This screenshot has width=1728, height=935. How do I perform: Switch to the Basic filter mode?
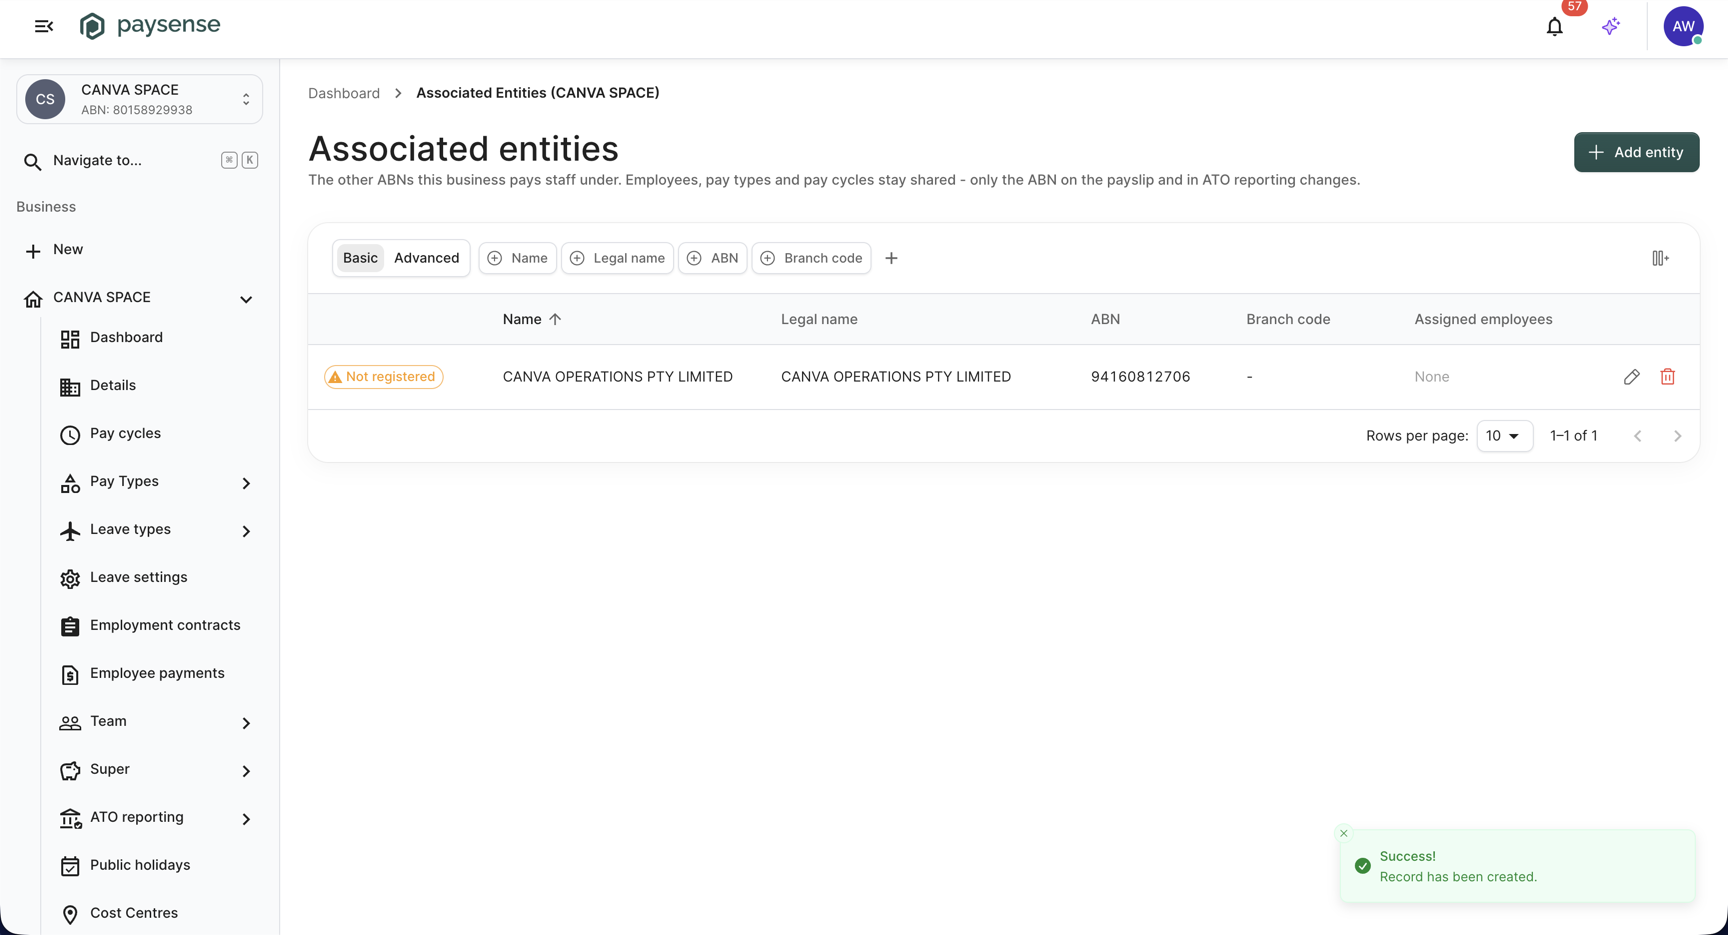pos(360,258)
